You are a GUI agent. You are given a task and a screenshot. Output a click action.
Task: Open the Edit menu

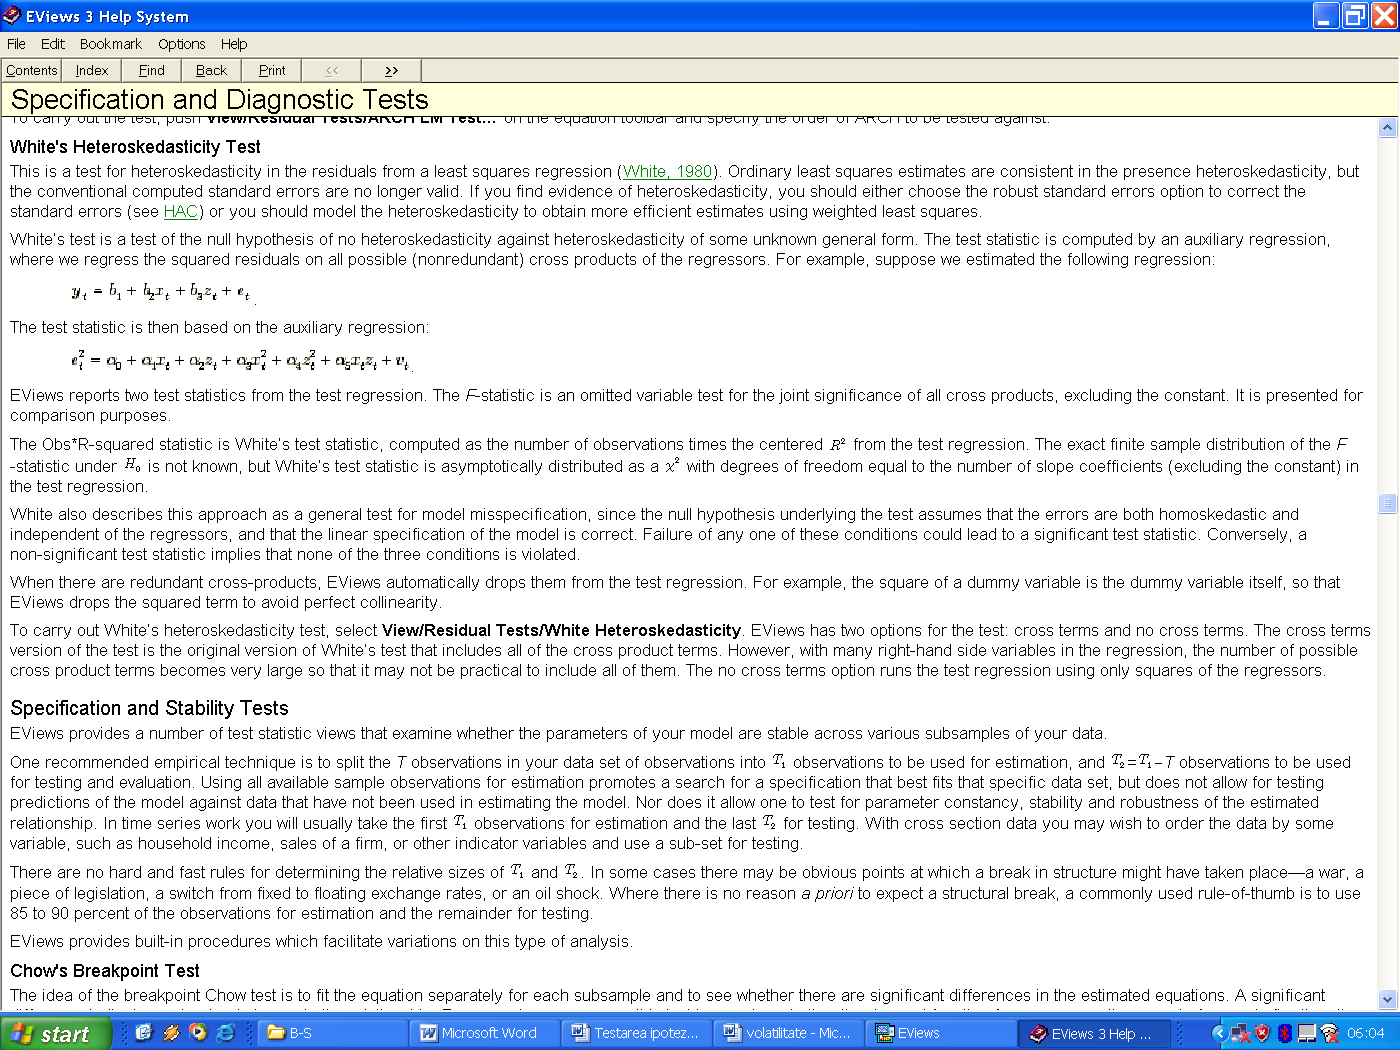[53, 44]
